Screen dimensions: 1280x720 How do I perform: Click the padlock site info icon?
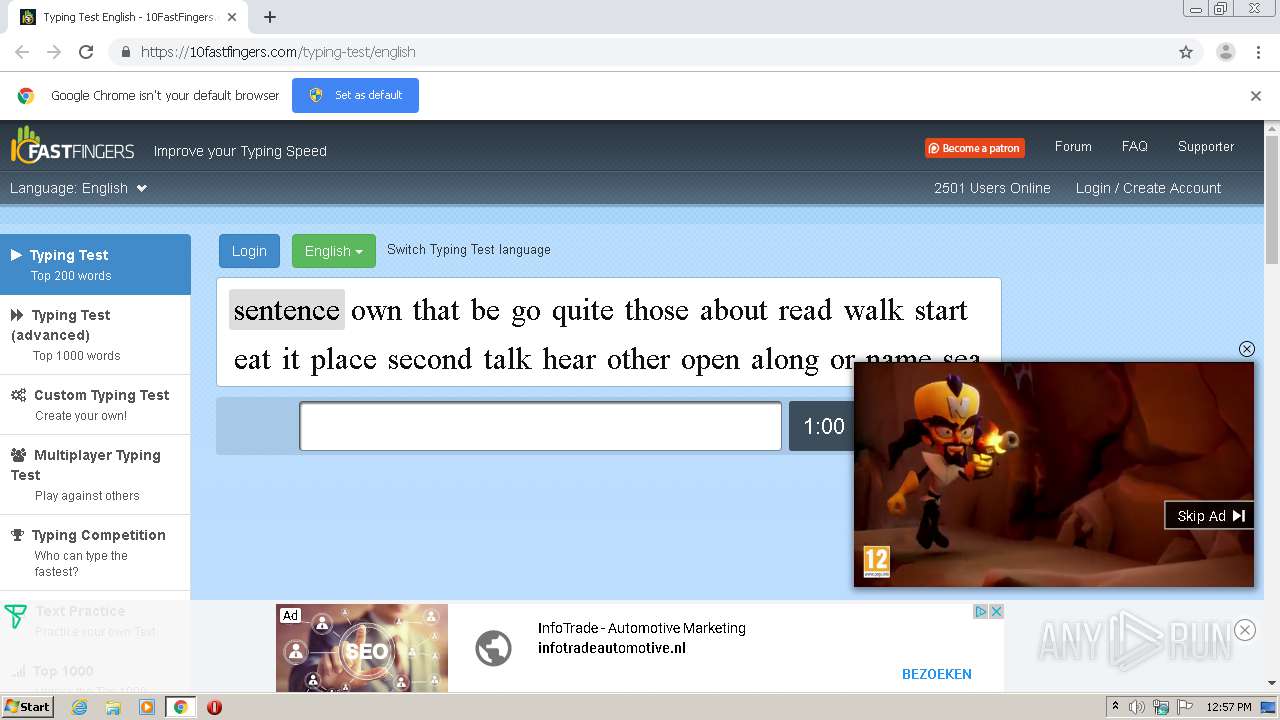coord(125,52)
